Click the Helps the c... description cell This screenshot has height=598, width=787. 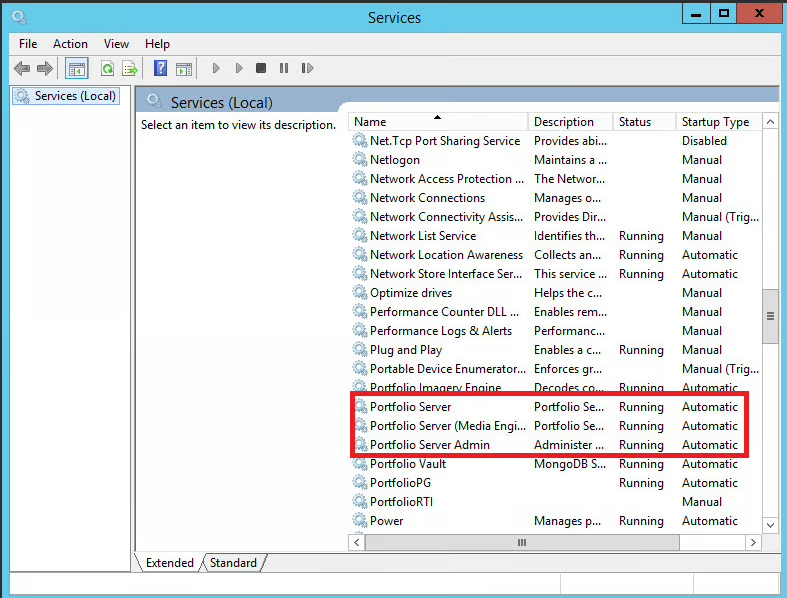pos(568,293)
